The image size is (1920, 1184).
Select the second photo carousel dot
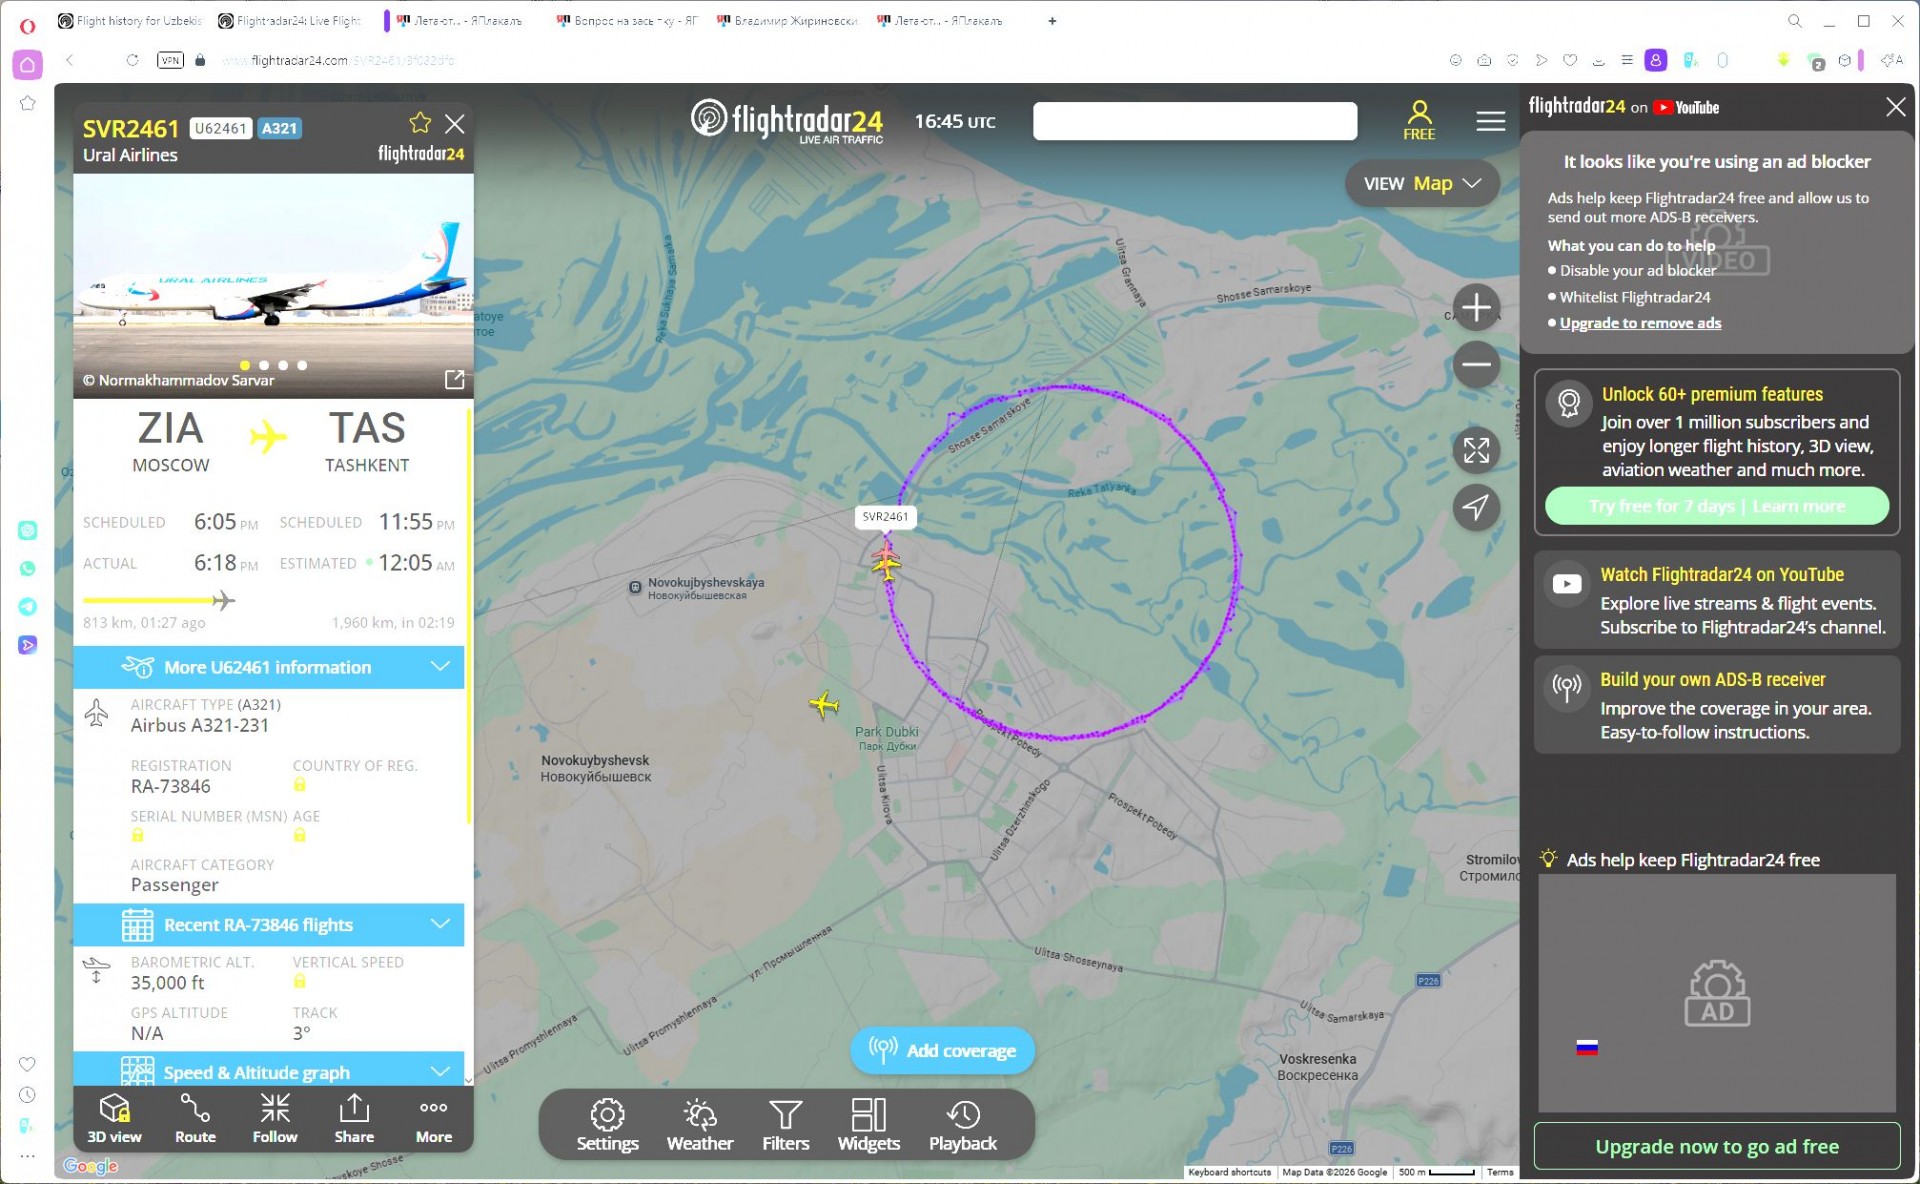(x=264, y=365)
